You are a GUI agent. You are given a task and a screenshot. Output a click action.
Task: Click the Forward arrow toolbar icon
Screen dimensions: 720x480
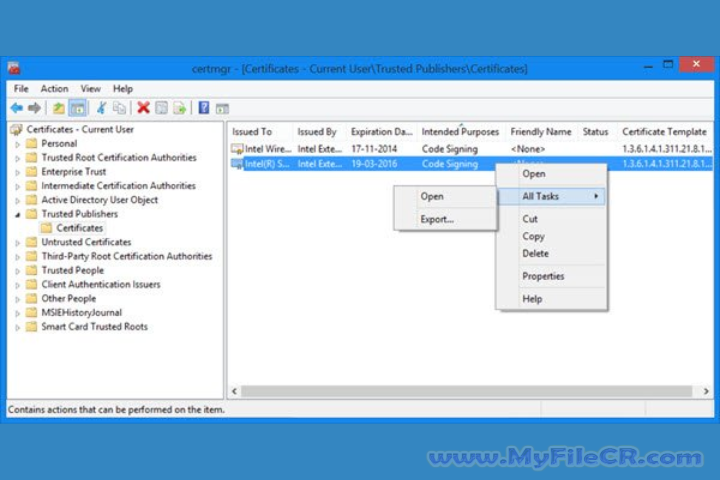(34, 108)
